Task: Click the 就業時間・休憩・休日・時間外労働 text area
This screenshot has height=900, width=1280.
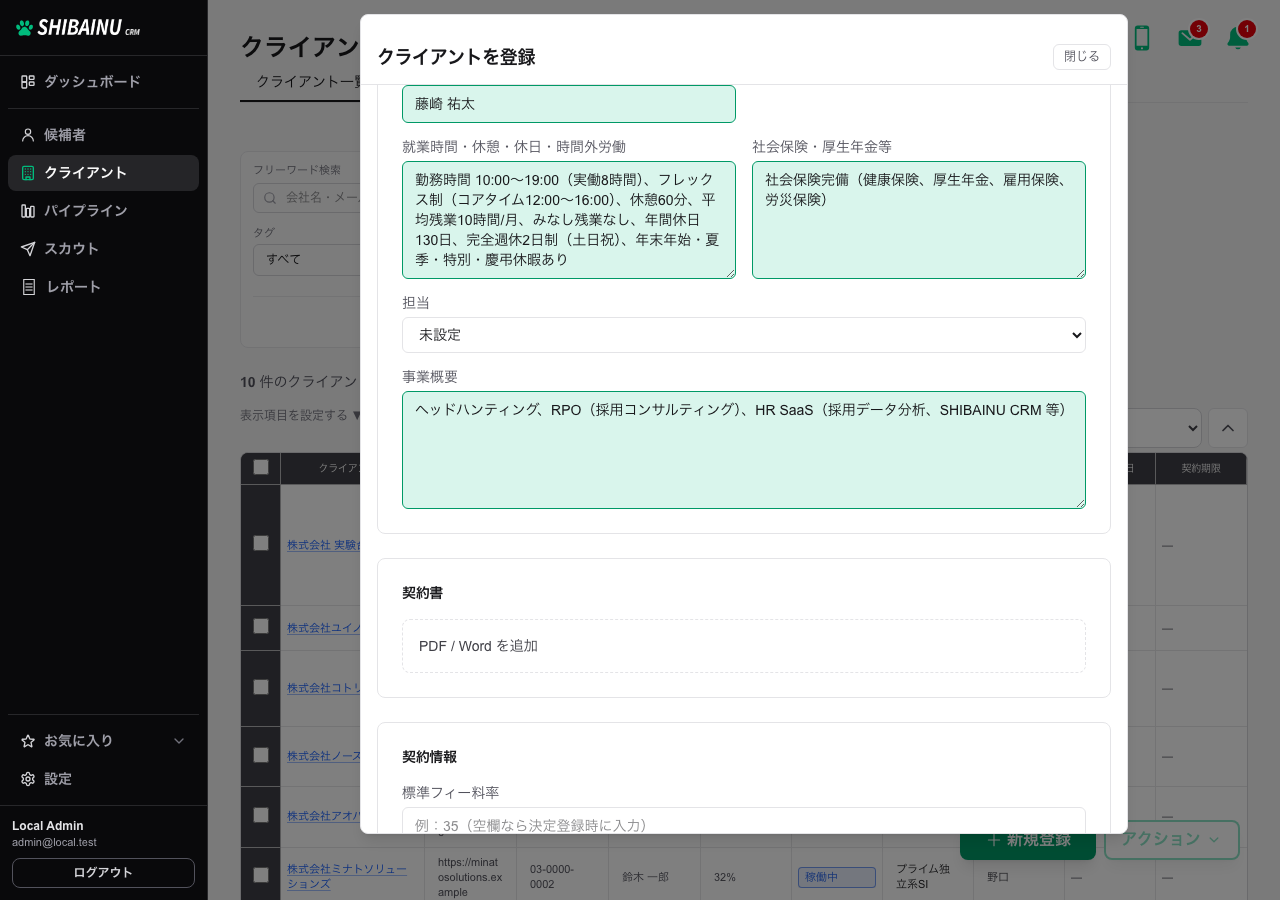Action: point(569,220)
